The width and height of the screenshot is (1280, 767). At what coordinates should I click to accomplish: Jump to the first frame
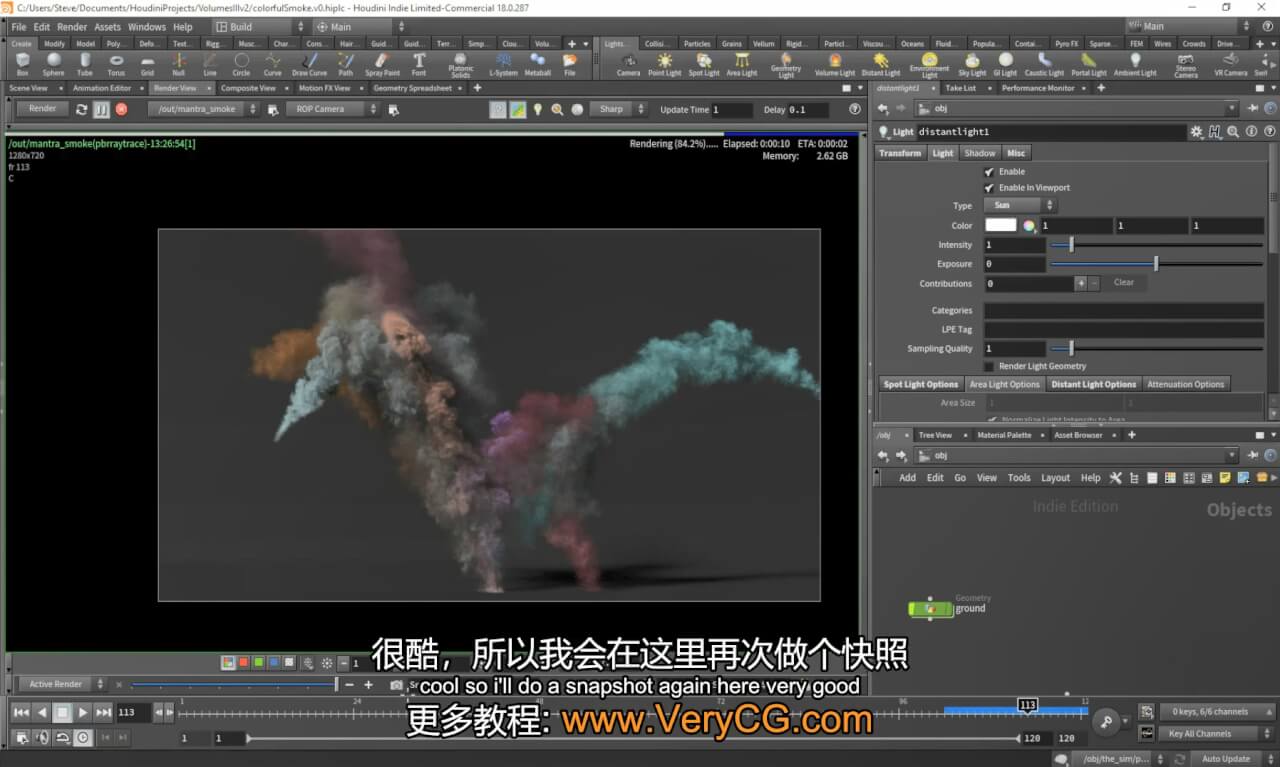point(21,712)
